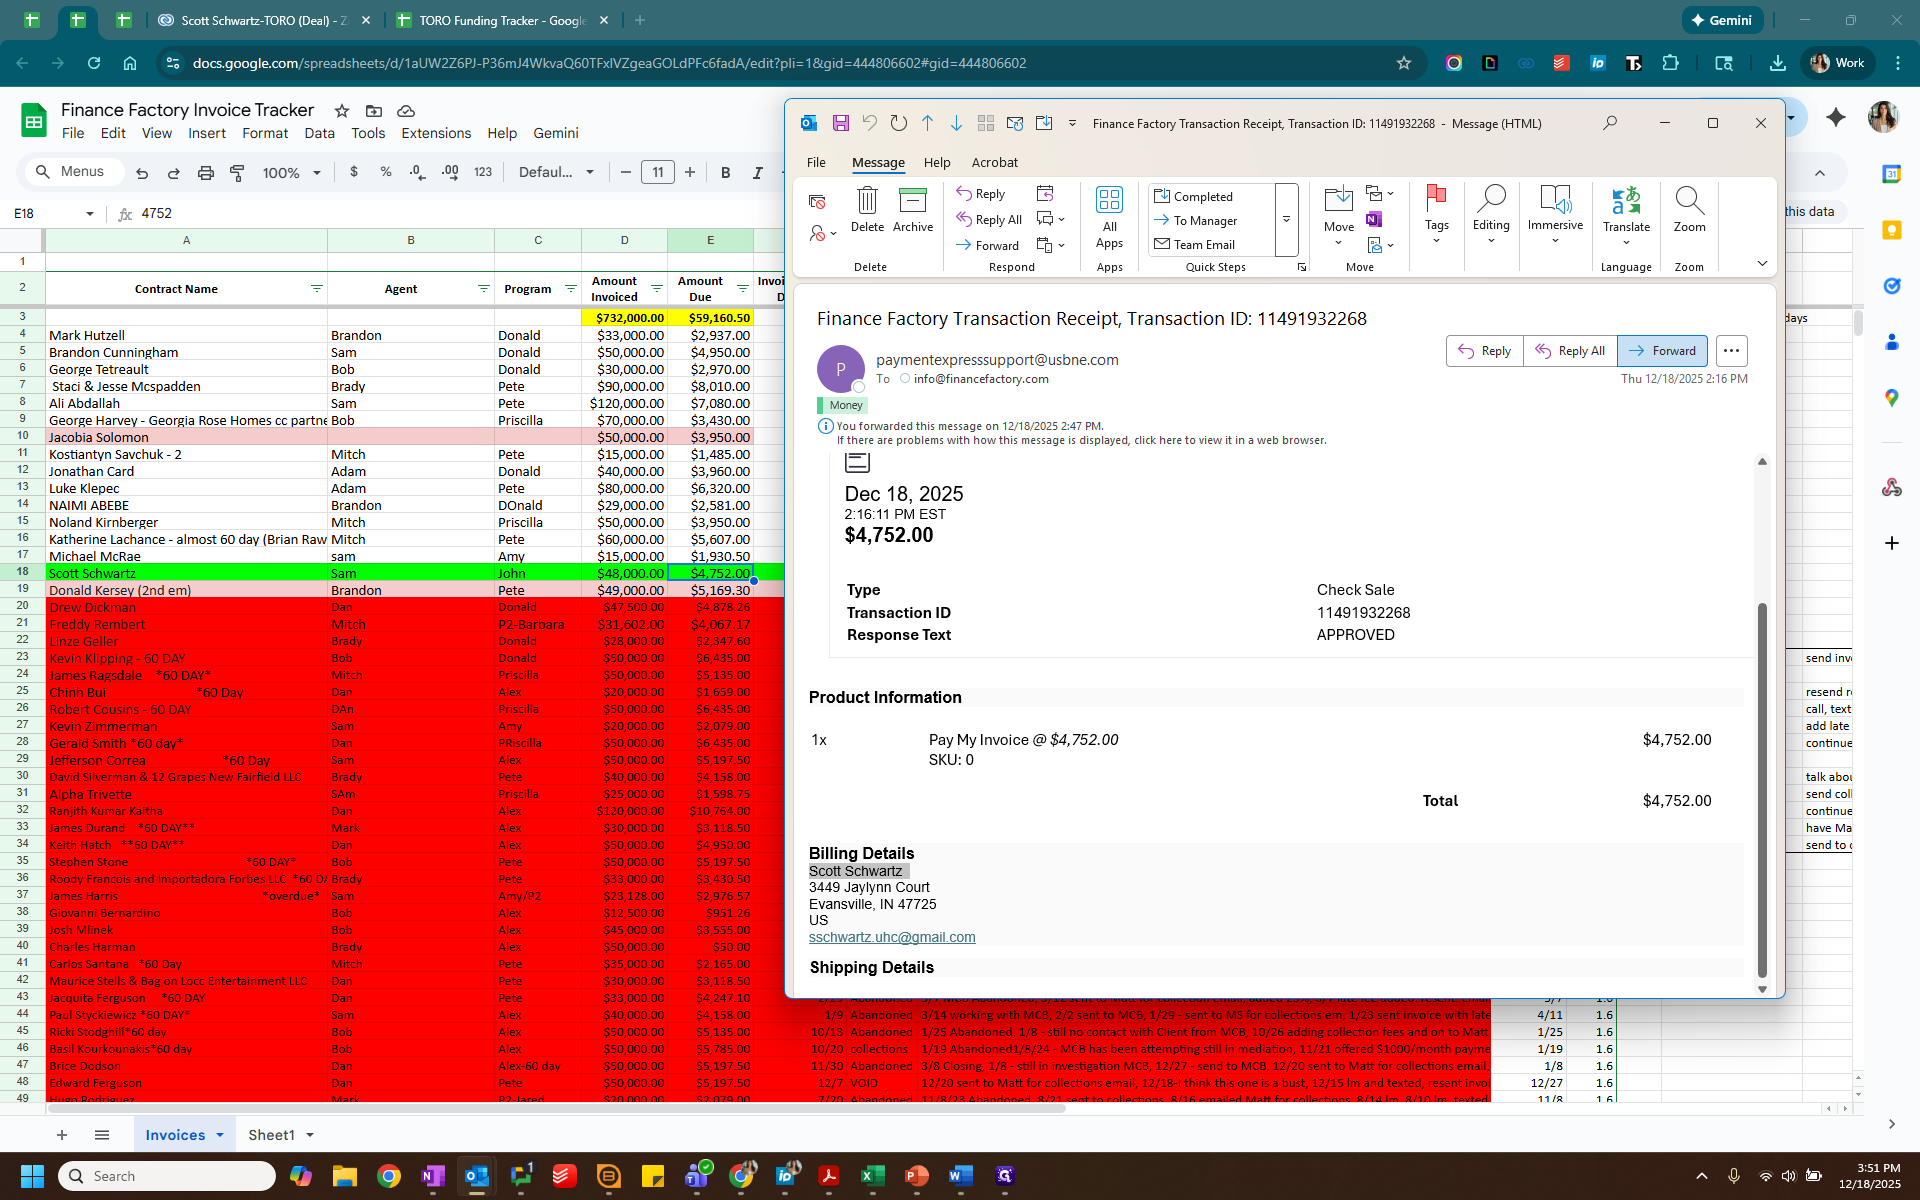Click the Google Sheets print icon
The height and width of the screenshot is (1200, 1920).
206,173
